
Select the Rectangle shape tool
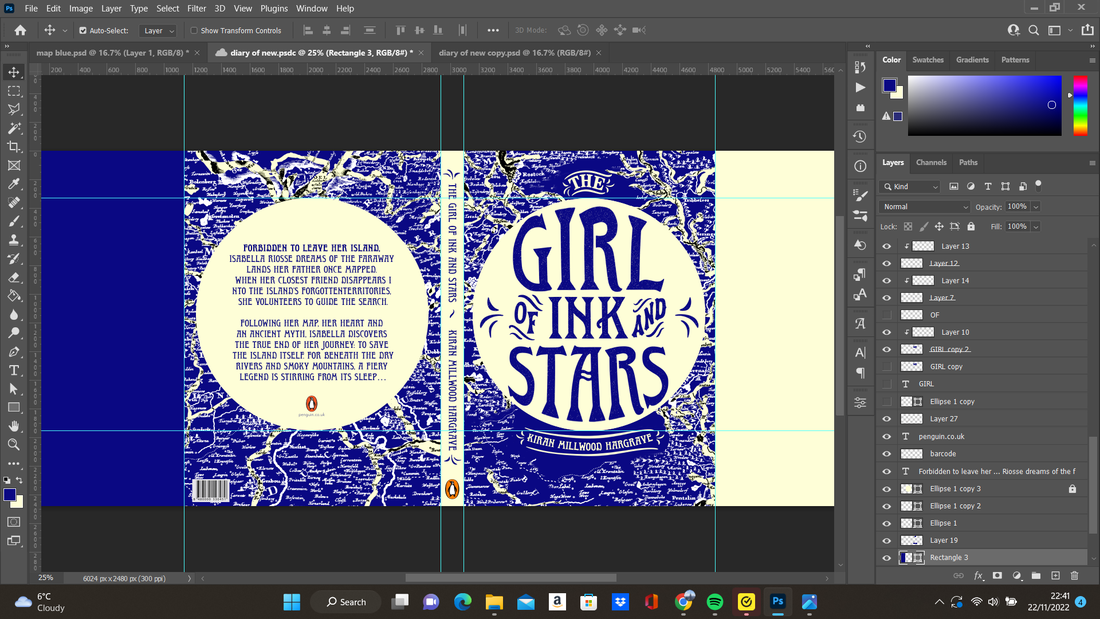click(x=14, y=407)
